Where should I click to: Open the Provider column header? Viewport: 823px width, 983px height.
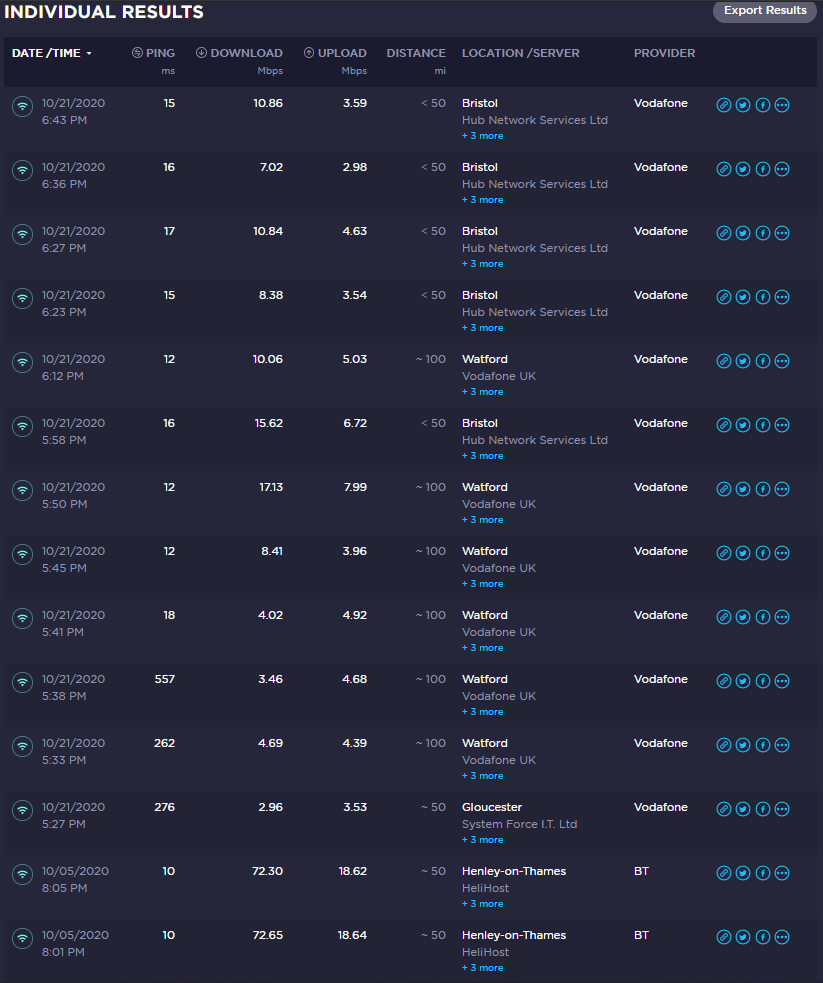pyautogui.click(x=664, y=53)
